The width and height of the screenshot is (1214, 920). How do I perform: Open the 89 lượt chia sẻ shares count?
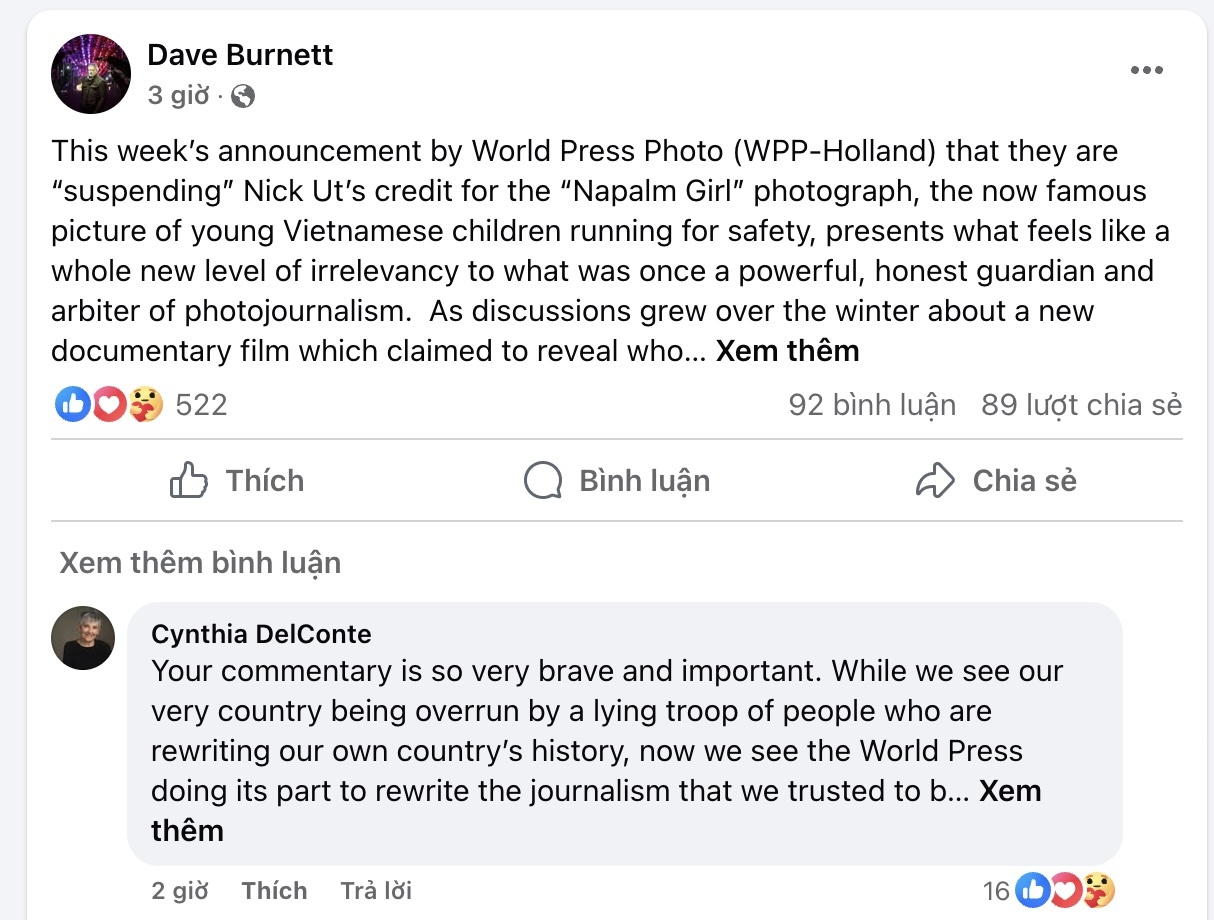click(1082, 405)
